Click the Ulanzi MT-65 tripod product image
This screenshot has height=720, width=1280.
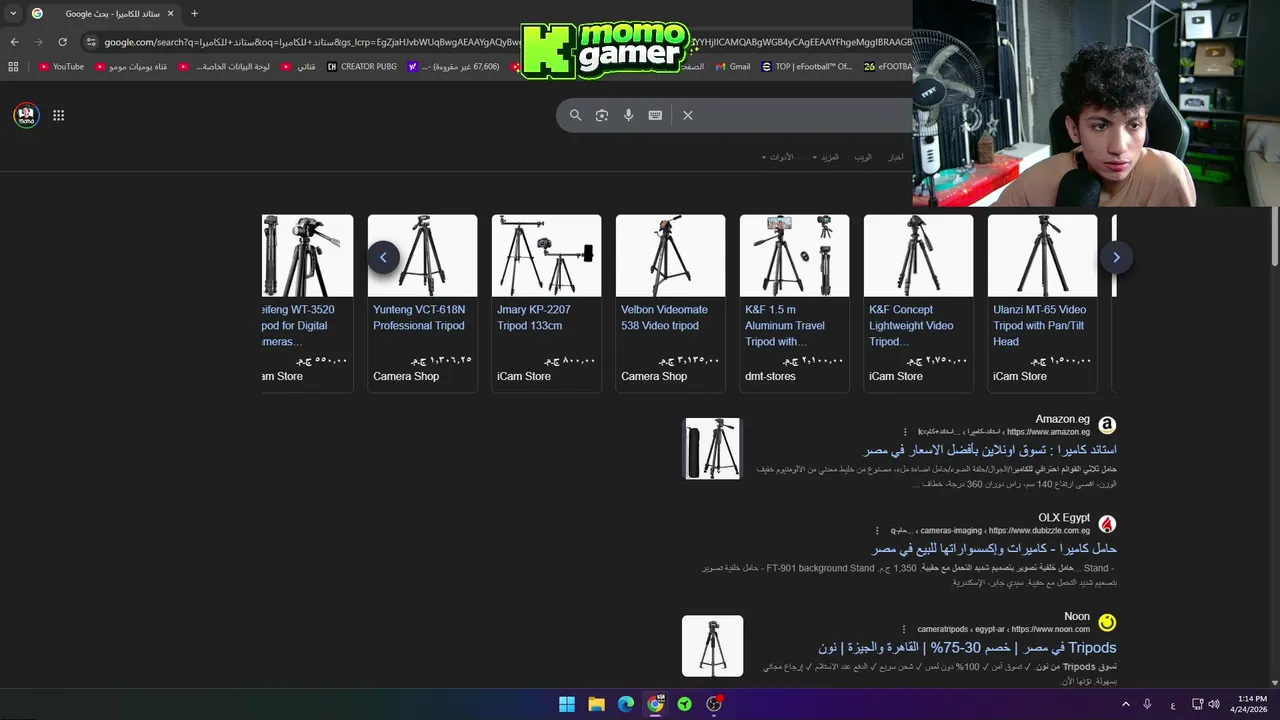(1042, 256)
